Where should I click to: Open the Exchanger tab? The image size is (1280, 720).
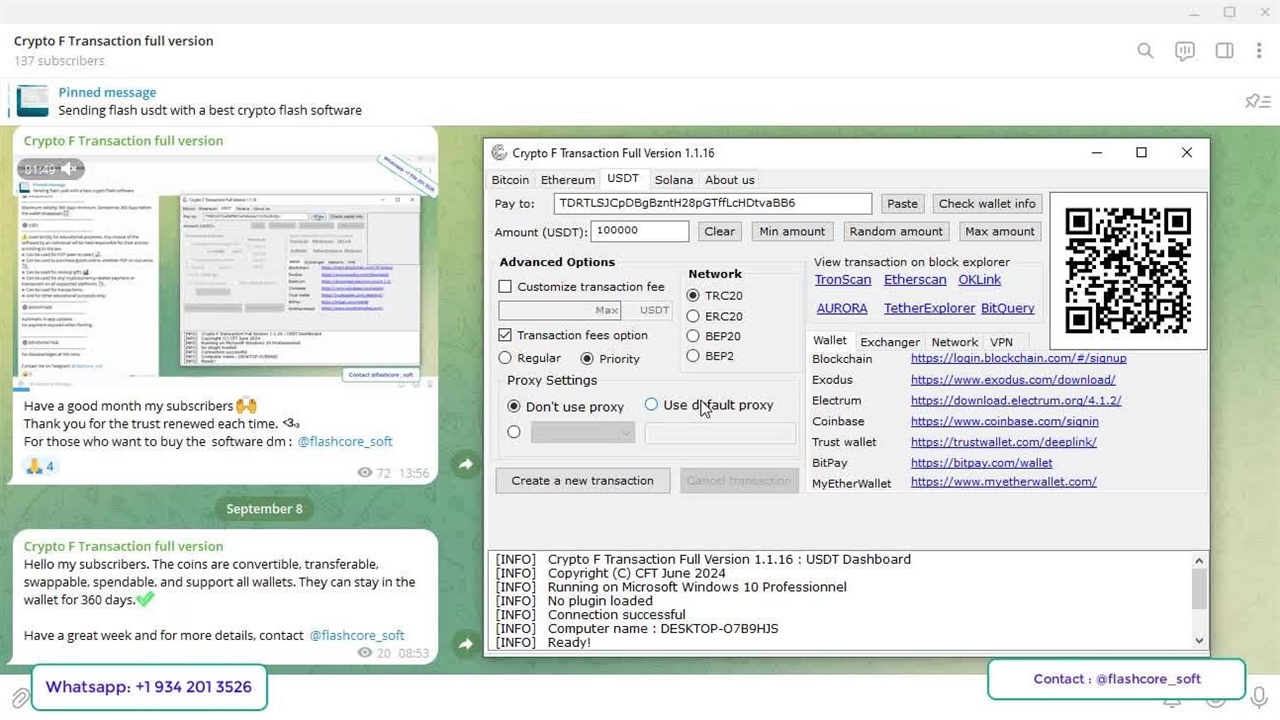[889, 342]
